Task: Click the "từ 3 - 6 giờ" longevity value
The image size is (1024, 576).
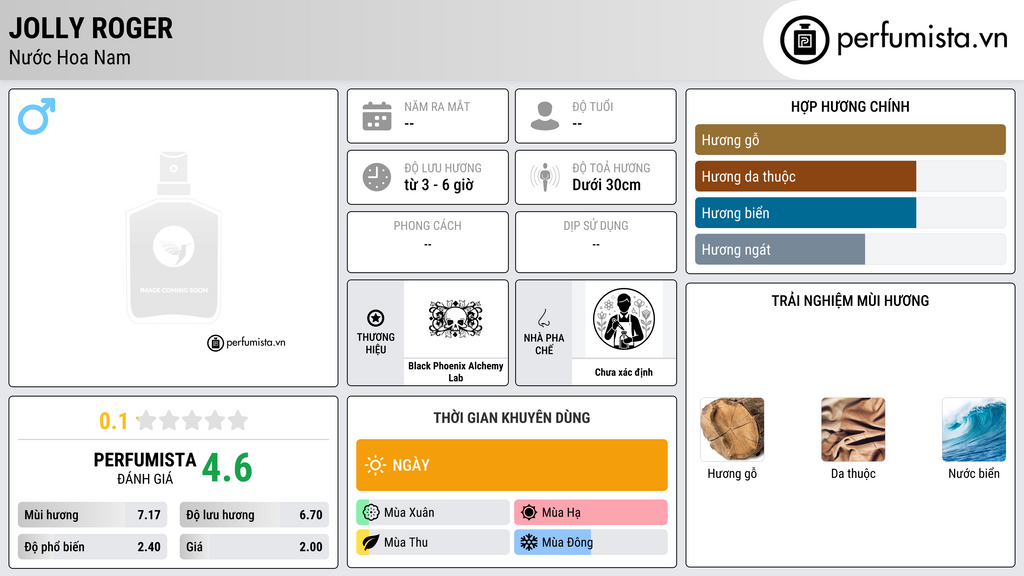Action: (438, 185)
